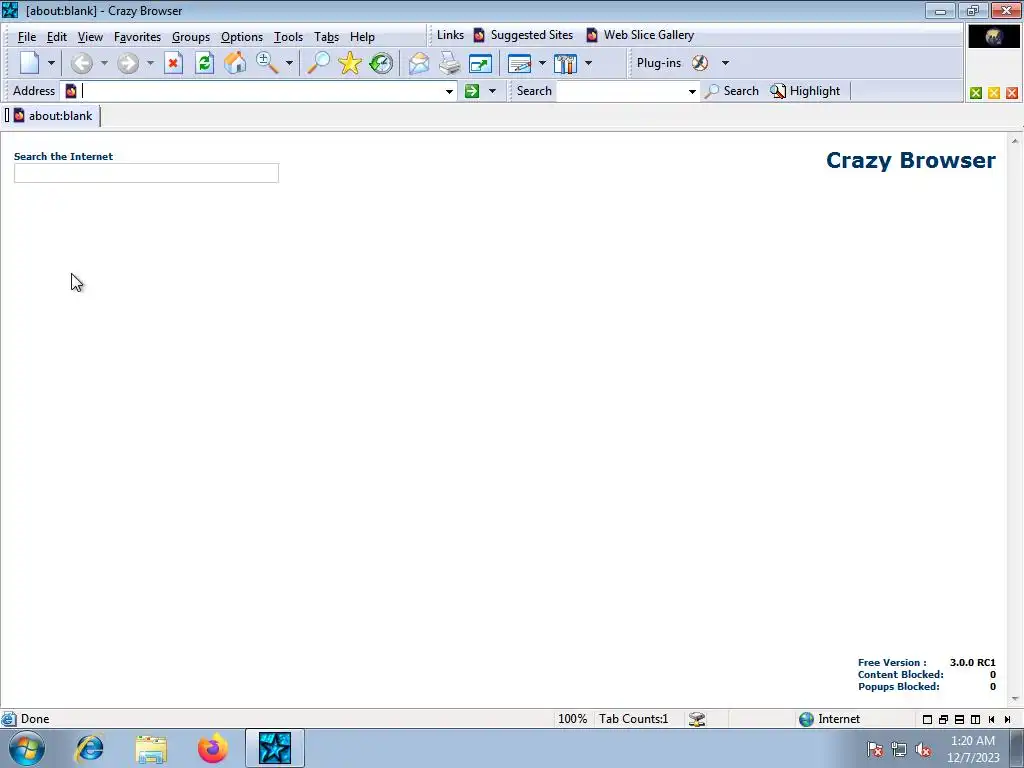Image resolution: width=1024 pixels, height=768 pixels.
Task: Click the cascade windows layout icon
Action: (943, 720)
